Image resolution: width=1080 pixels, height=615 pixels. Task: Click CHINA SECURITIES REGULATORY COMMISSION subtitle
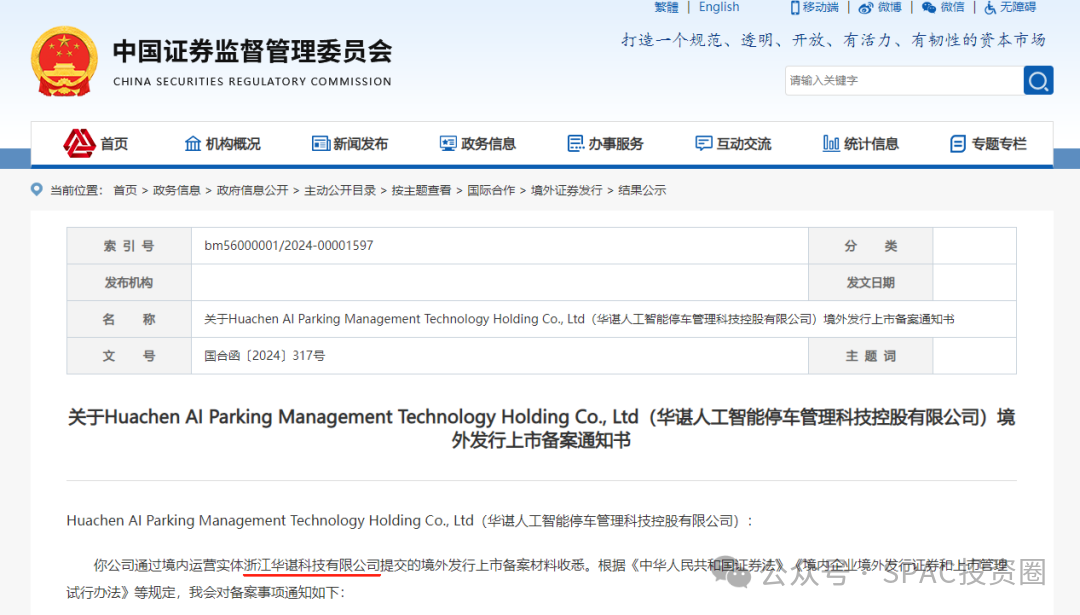(252, 81)
